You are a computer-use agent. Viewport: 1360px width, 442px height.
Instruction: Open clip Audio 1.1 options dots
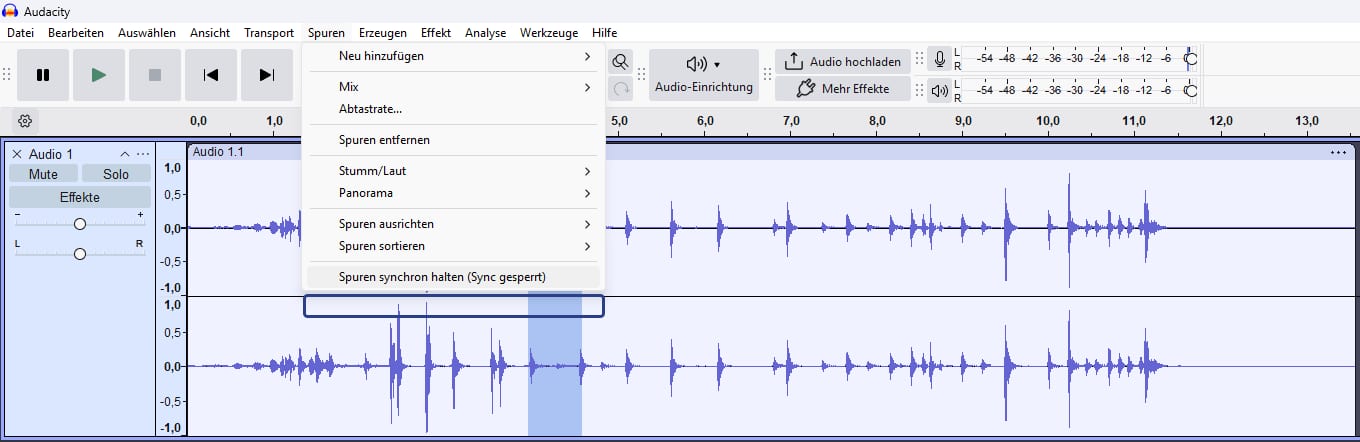click(x=1338, y=152)
